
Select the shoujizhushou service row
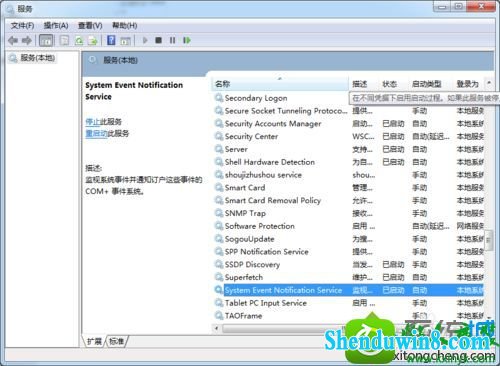[x=349, y=175]
